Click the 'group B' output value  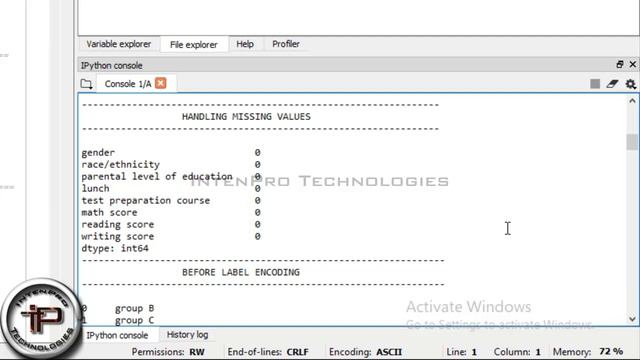coord(134,309)
